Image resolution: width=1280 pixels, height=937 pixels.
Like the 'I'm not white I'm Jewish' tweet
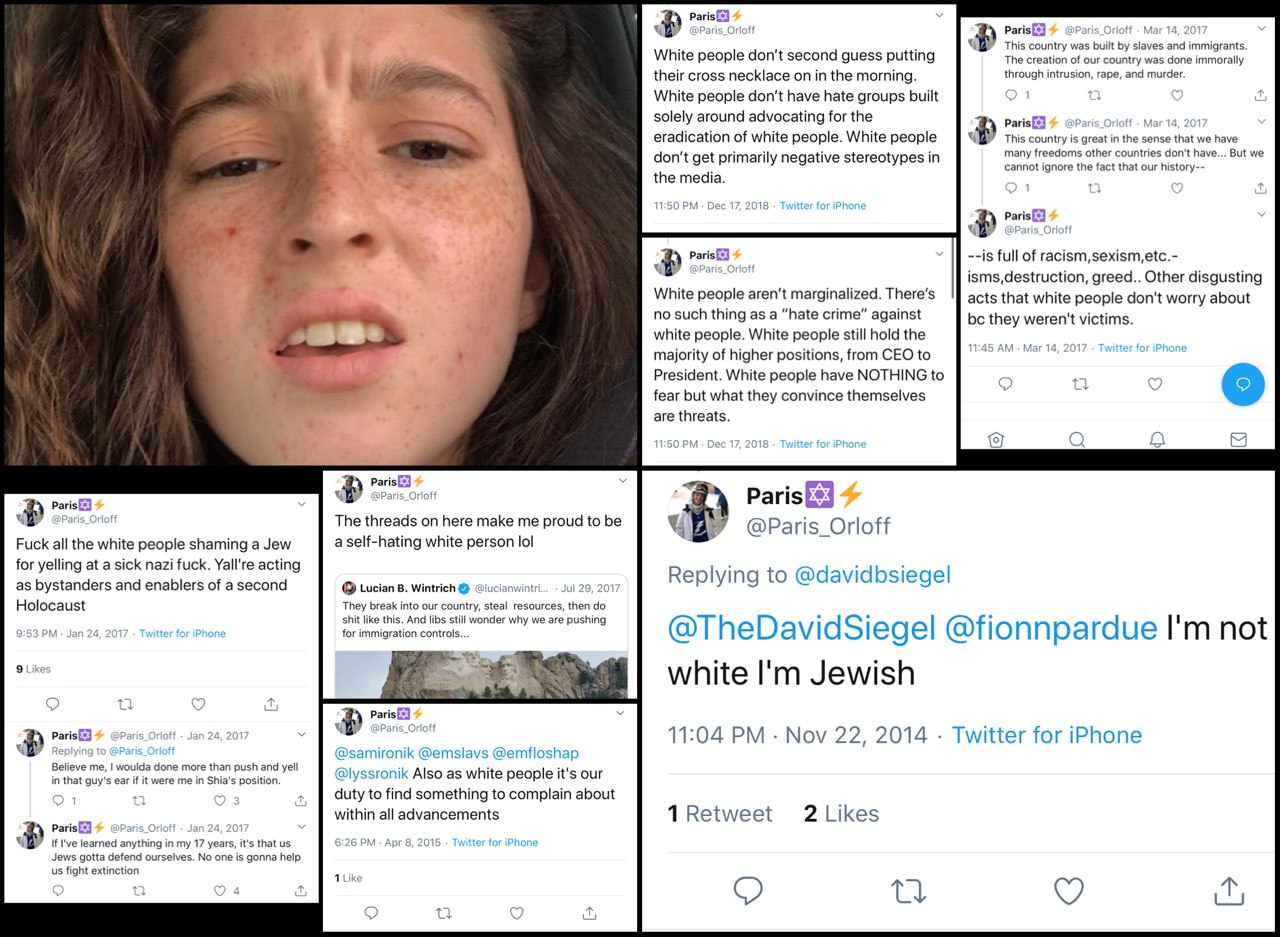pyautogui.click(x=1069, y=890)
